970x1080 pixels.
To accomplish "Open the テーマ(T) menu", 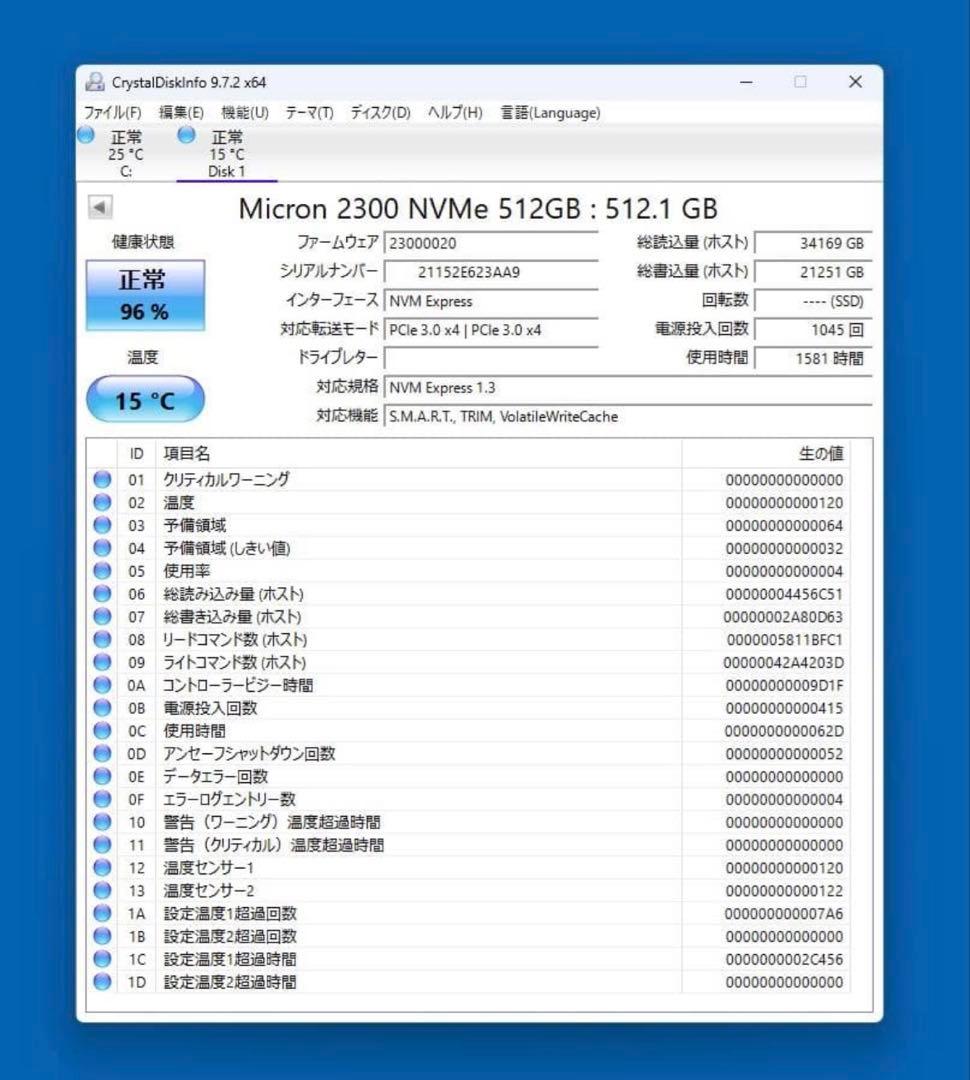I will tap(309, 112).
